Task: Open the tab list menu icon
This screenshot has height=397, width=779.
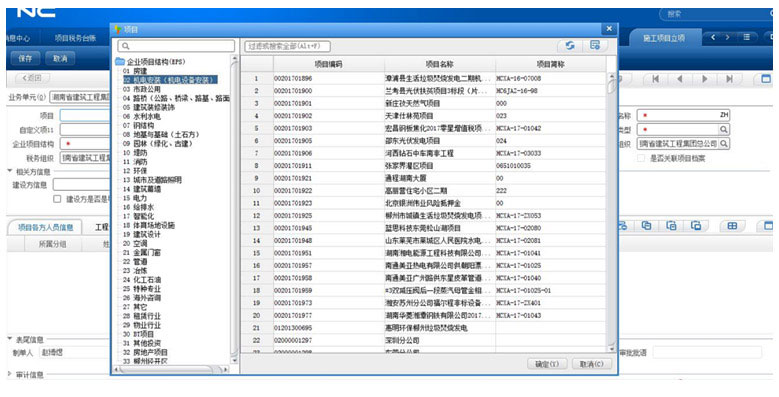Action: click(x=747, y=37)
